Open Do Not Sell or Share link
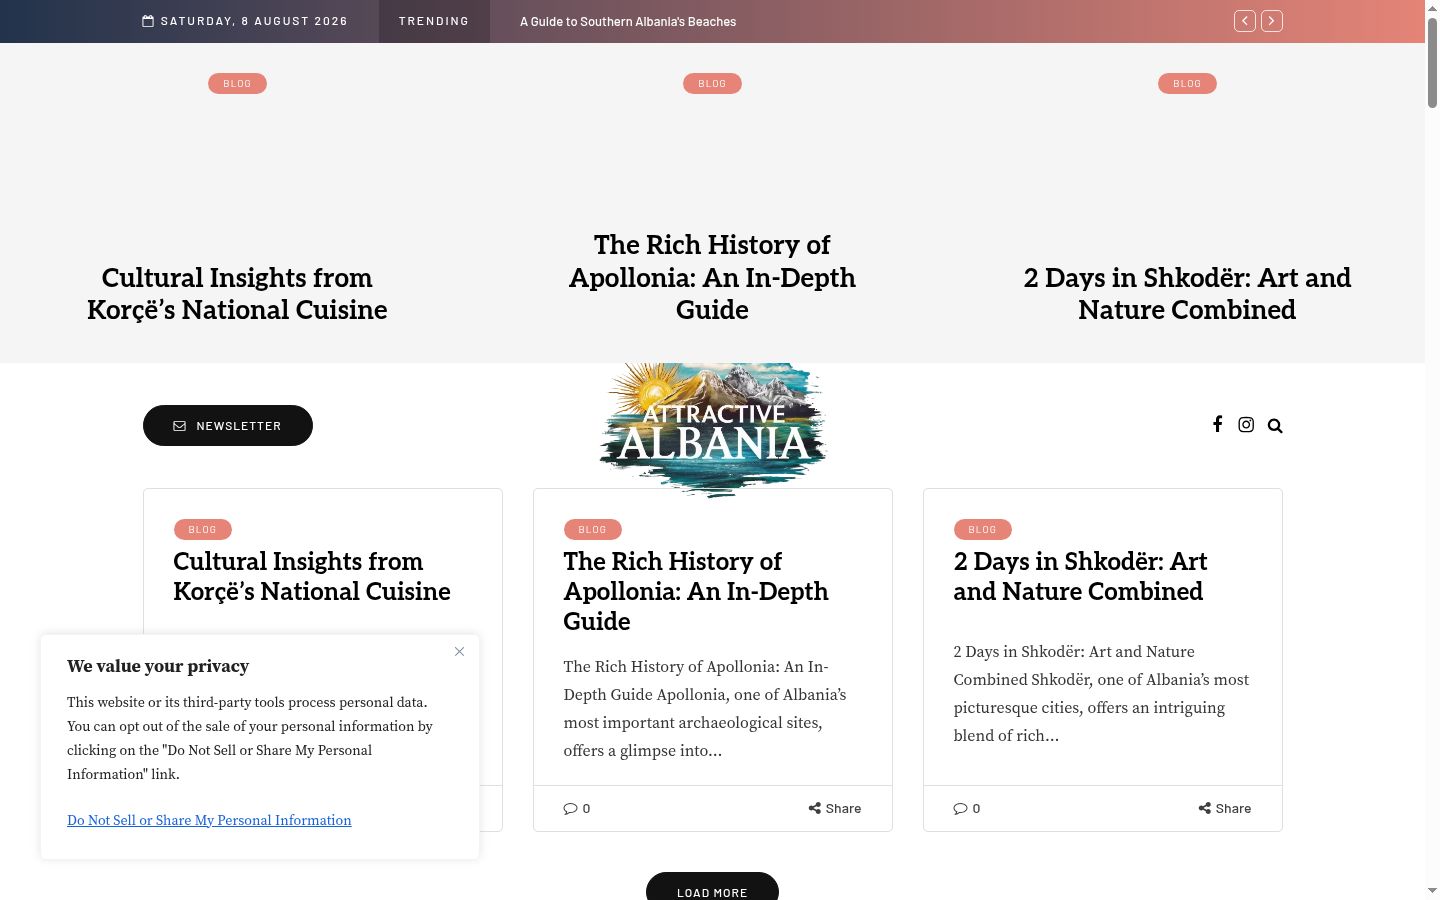The image size is (1440, 900). 209,820
